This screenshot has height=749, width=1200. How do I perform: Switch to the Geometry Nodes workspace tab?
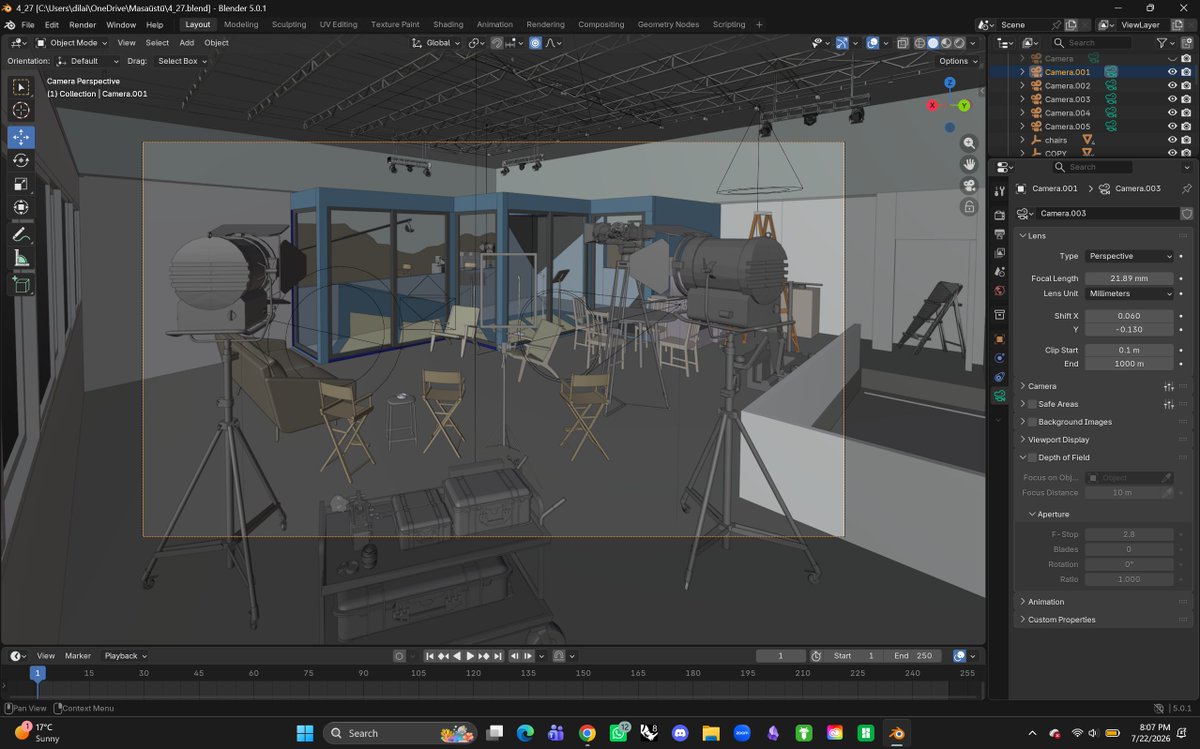669,24
